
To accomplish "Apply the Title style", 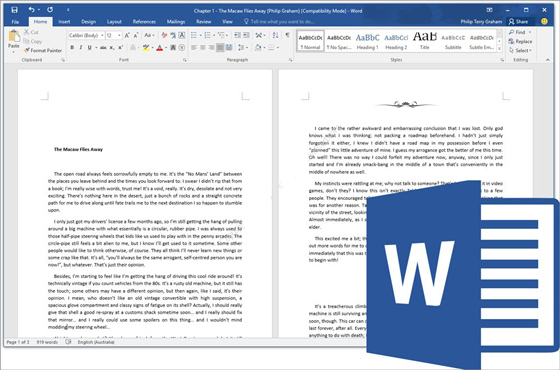I will click(x=425, y=41).
